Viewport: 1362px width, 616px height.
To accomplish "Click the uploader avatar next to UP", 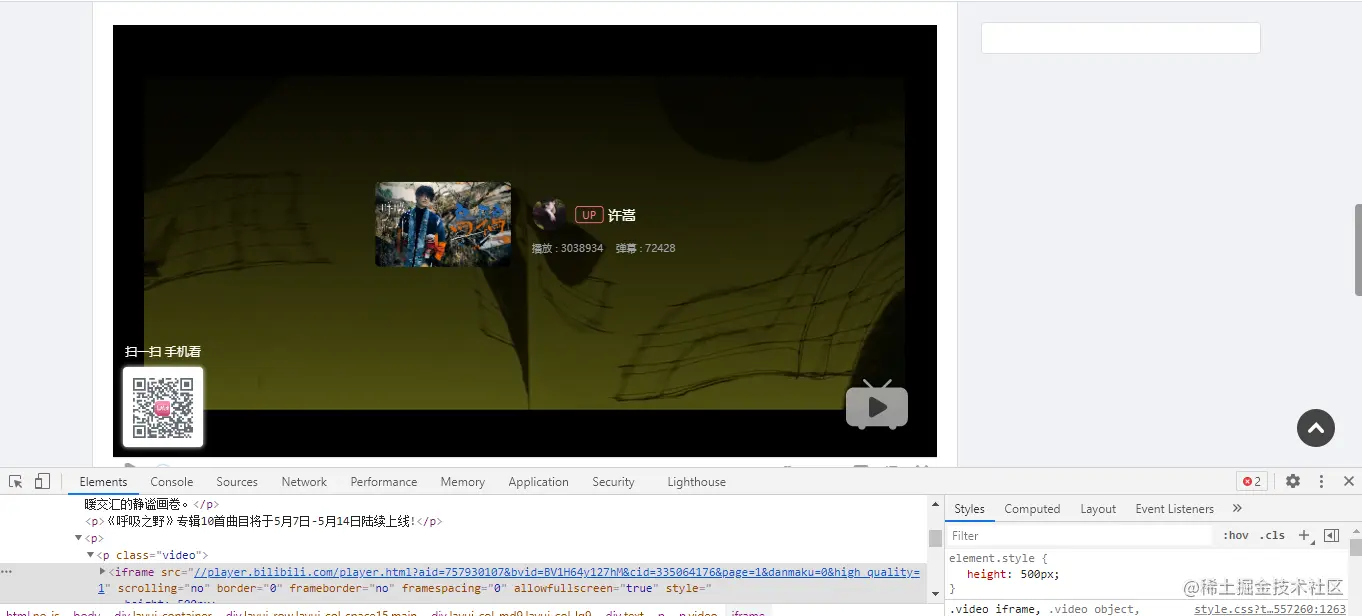I will point(549,214).
